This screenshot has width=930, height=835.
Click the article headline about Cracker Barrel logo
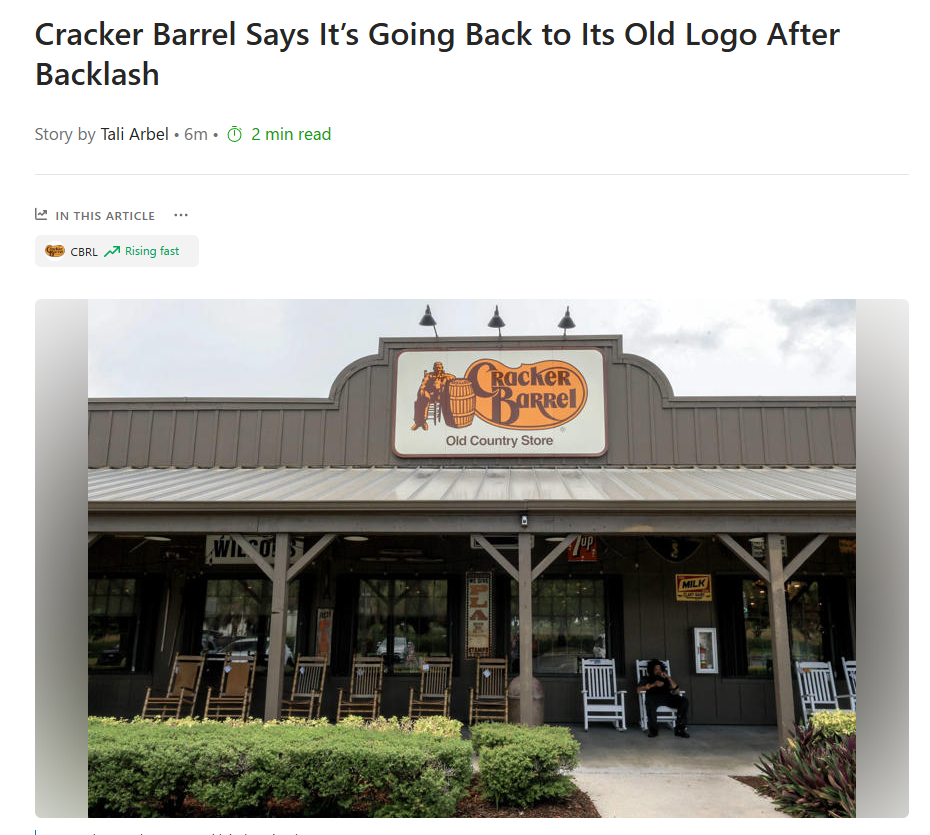pyautogui.click(x=437, y=54)
